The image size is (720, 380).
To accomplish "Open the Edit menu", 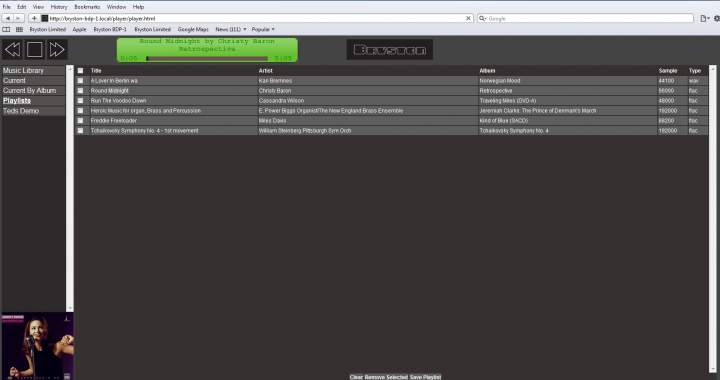I will (22, 7).
